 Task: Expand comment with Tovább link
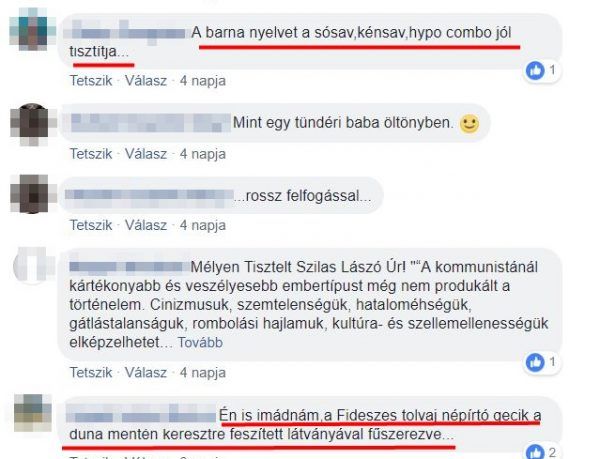point(200,342)
